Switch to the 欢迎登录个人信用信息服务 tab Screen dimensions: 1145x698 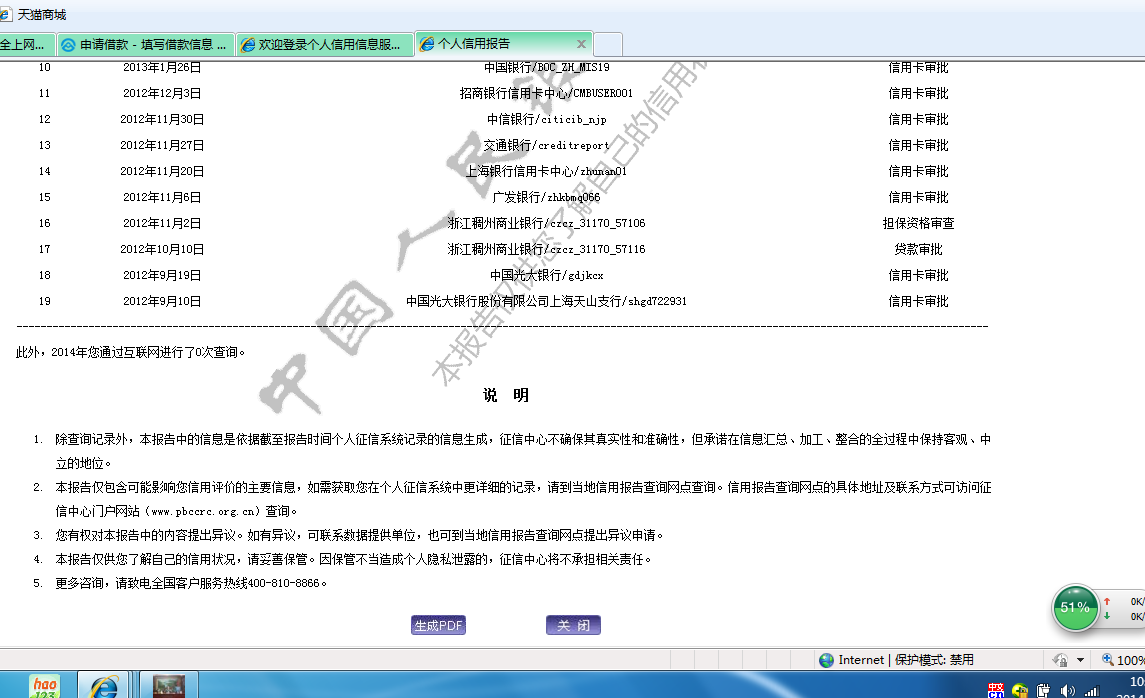(326, 44)
